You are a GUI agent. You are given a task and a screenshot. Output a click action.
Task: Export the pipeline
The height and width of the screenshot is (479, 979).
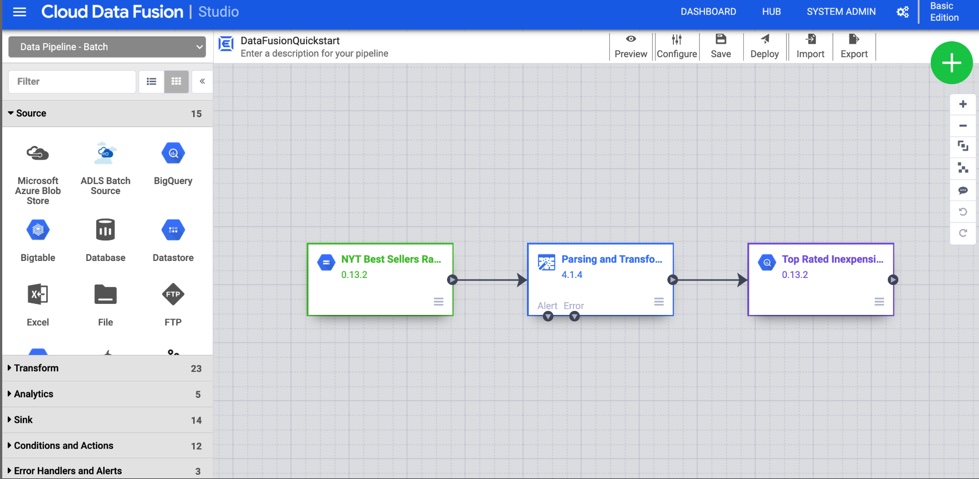(x=854, y=47)
